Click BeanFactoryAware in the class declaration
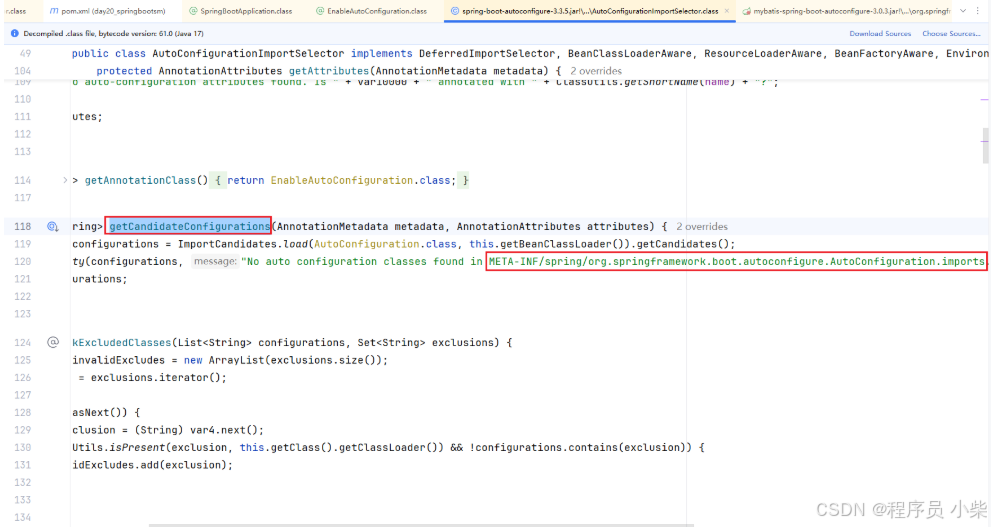 pyautogui.click(x=884, y=54)
